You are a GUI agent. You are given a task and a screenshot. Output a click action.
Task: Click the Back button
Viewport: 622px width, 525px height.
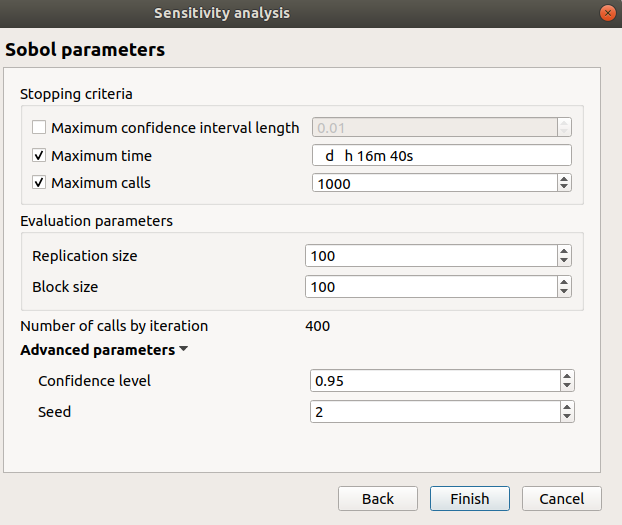377,499
